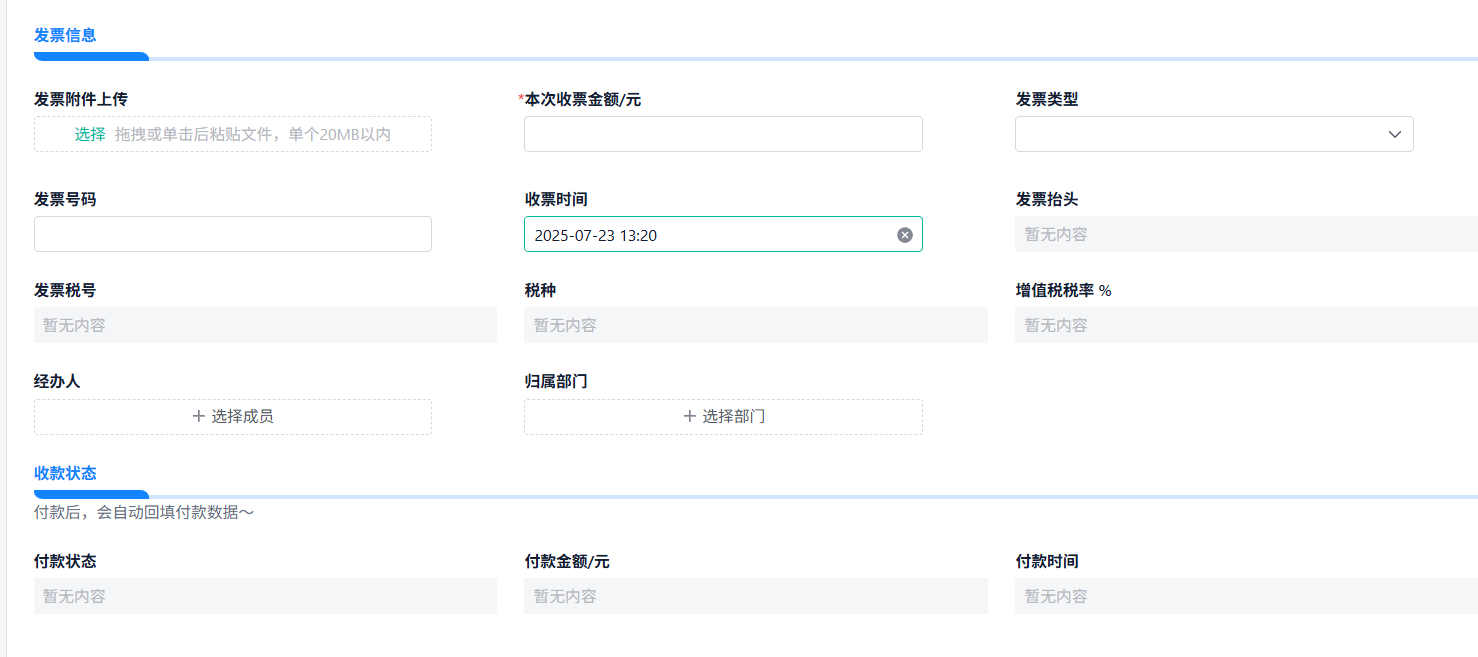The width and height of the screenshot is (1478, 657).
Task: Click the chevron on the 发票类型 dropdown
Action: [1395, 134]
